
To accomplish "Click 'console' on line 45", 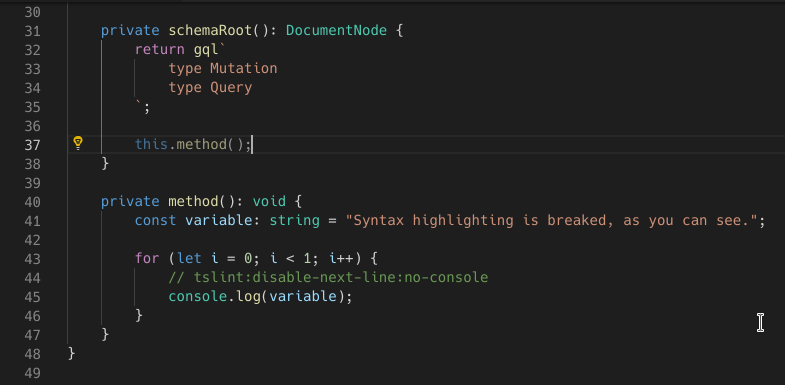I will pos(197,296).
